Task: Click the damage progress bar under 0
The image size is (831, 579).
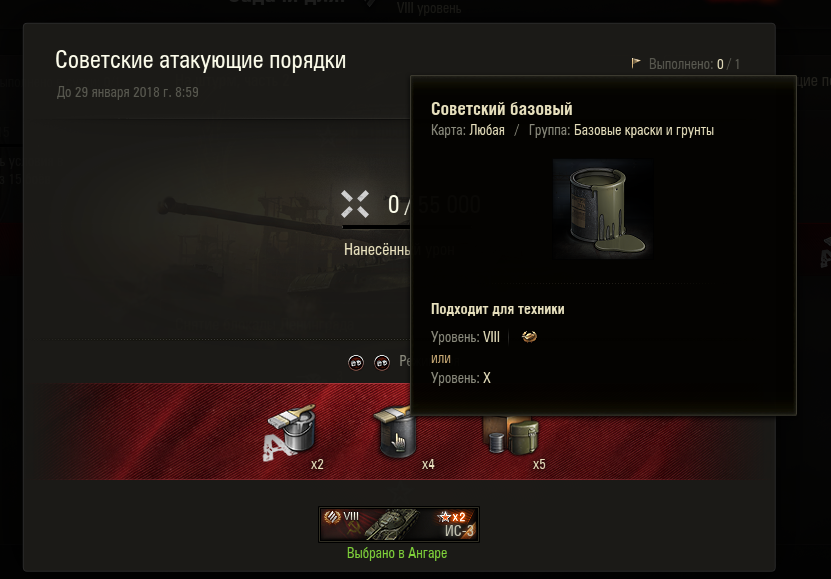Action: click(x=376, y=227)
